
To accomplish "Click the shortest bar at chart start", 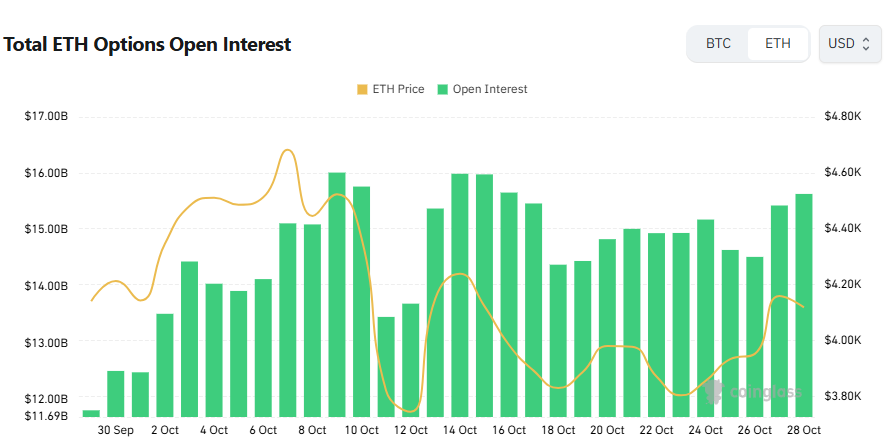I will (x=91, y=413).
